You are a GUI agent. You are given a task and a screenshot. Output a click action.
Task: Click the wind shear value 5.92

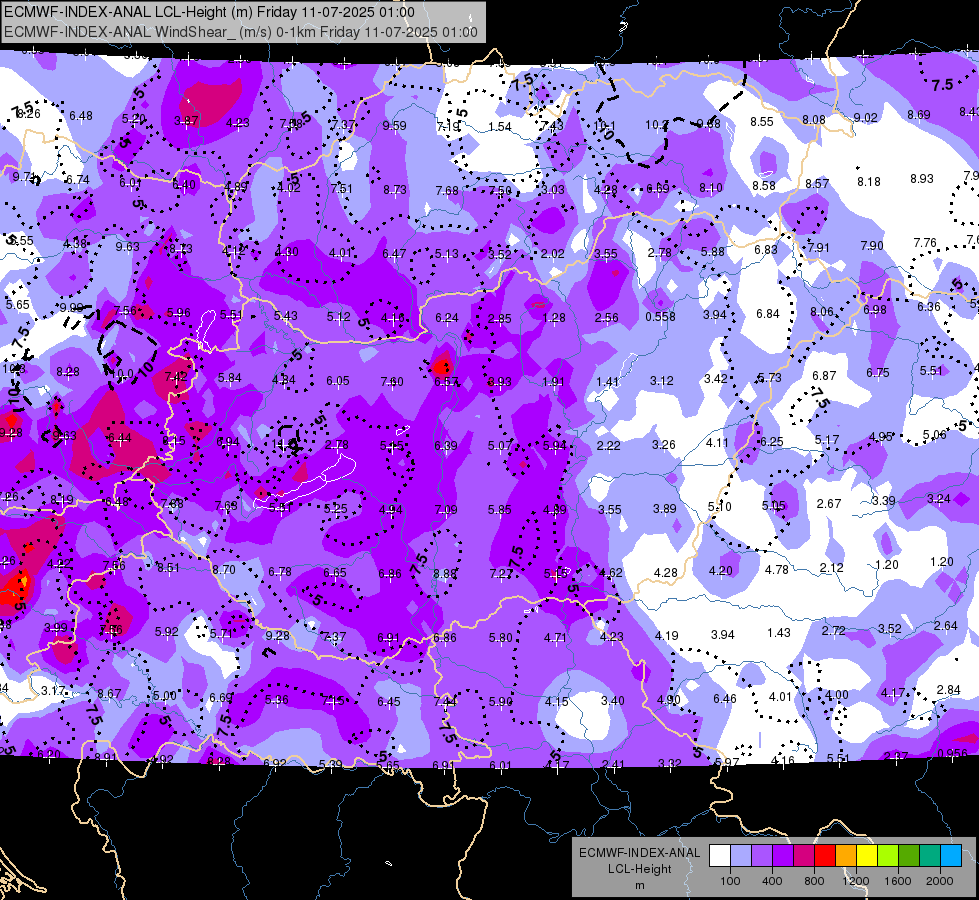pos(167,631)
